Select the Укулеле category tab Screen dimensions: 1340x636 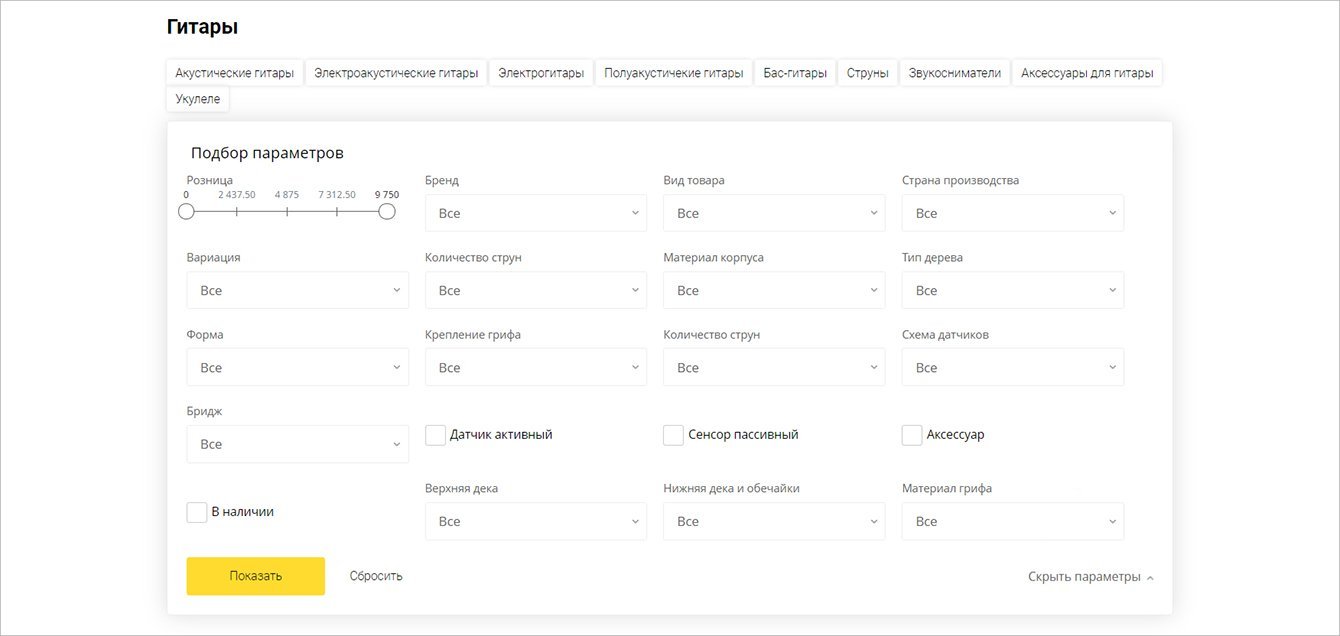click(198, 99)
